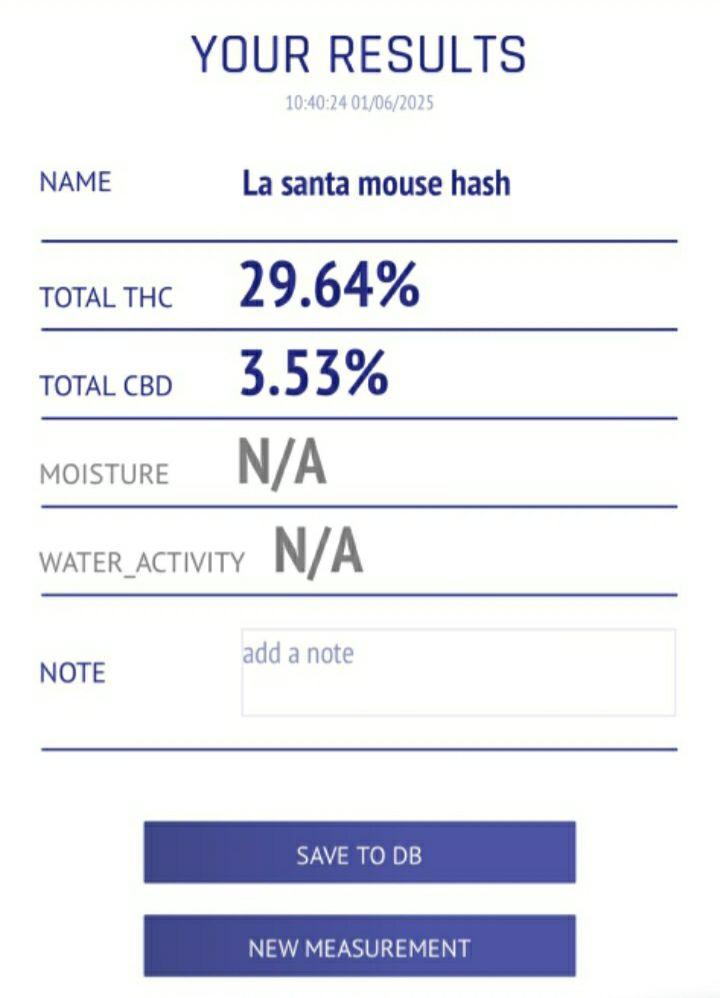Click the divider line beneath the NOTE row

(359, 748)
